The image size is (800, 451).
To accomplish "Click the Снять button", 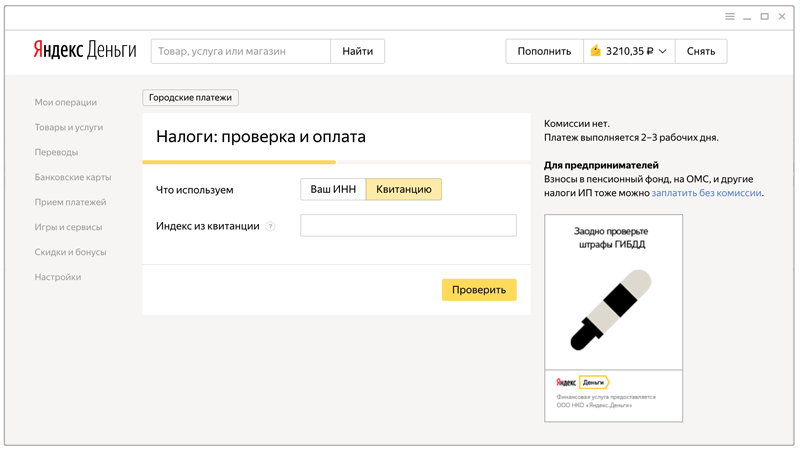I will [701, 51].
